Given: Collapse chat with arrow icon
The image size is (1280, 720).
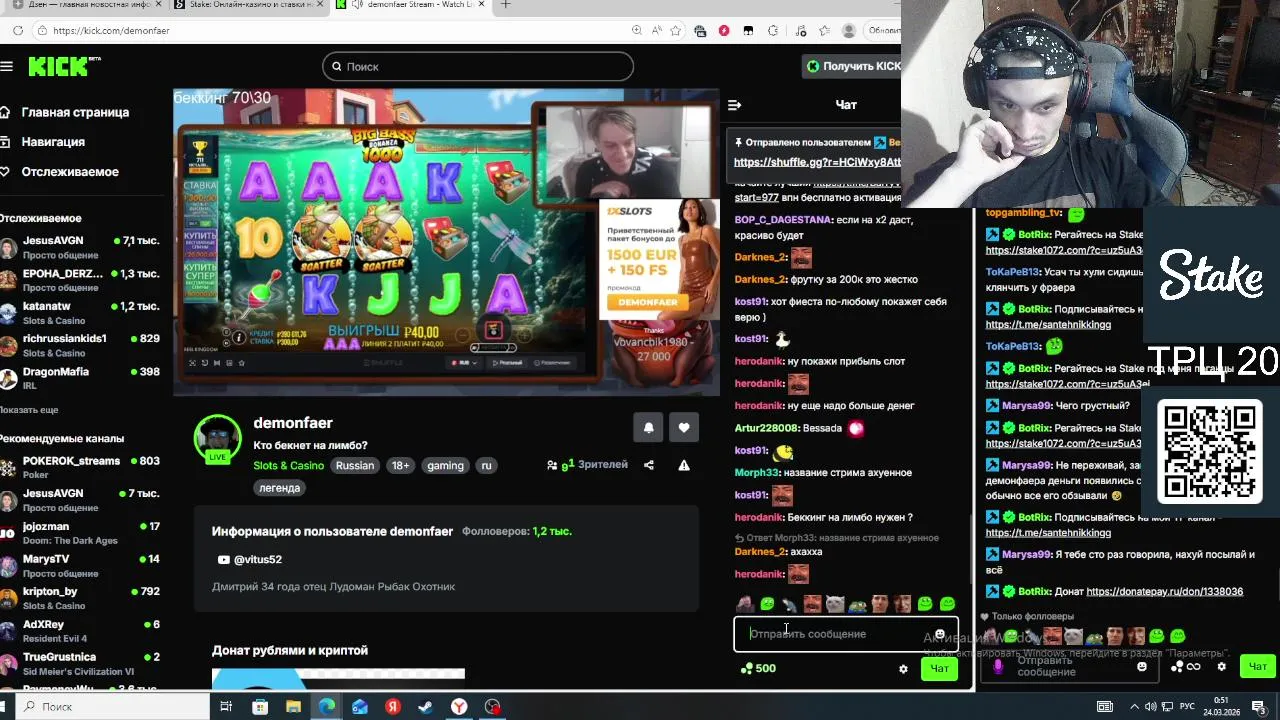Looking at the screenshot, I should click(x=735, y=105).
